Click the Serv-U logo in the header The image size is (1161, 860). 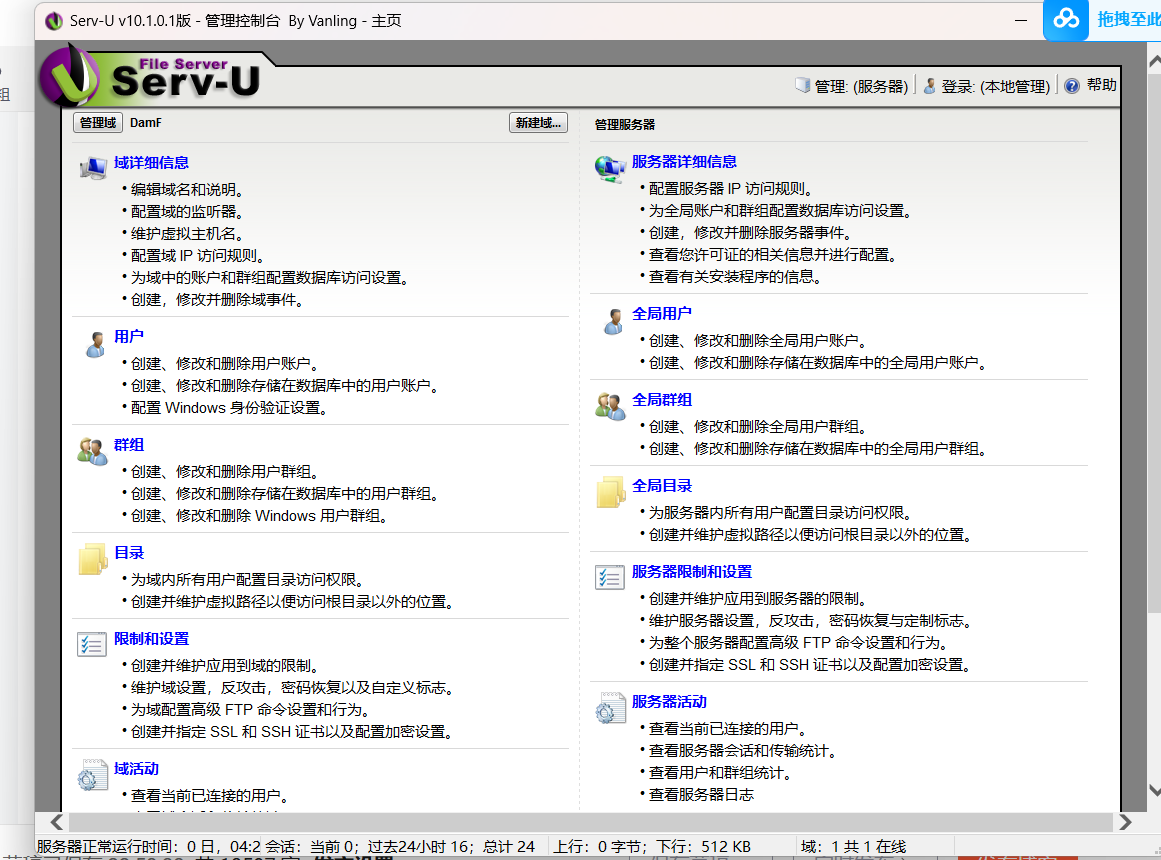pos(151,76)
